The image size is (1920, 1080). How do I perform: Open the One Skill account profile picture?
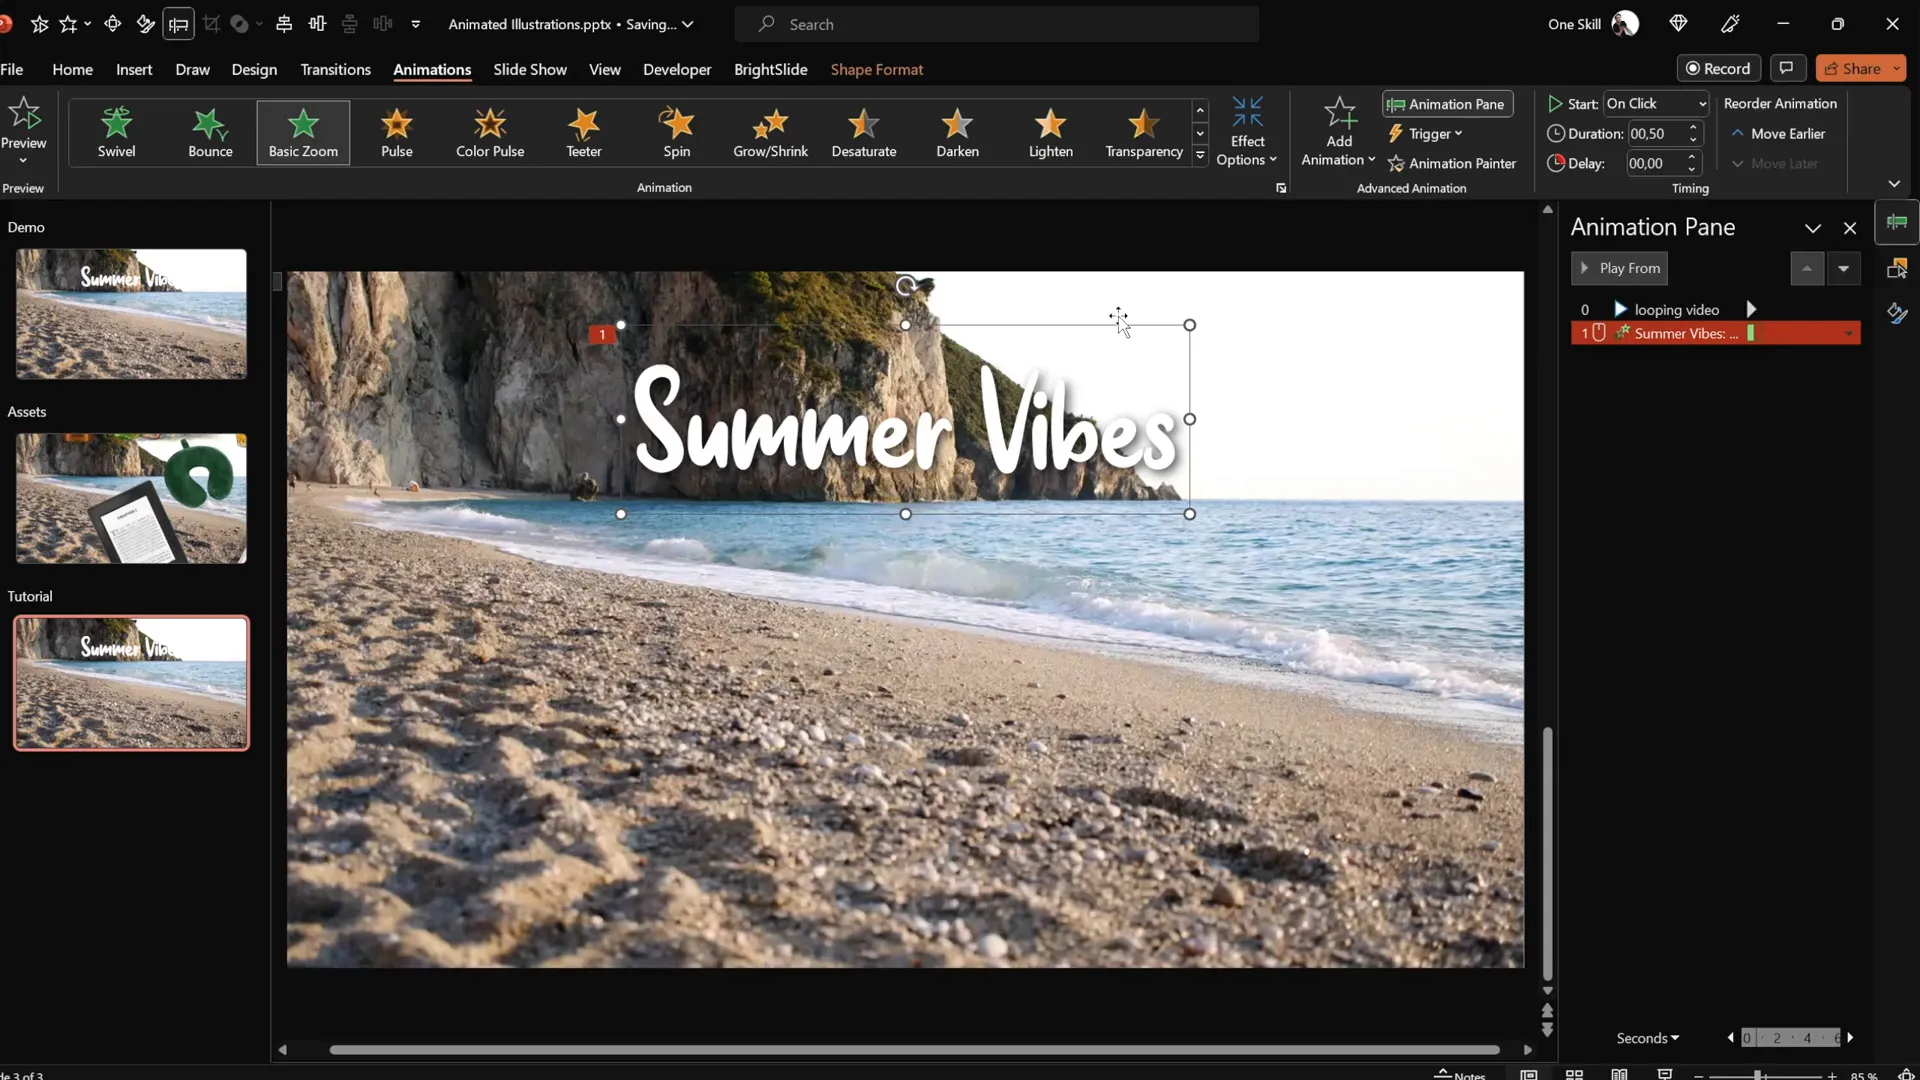(1626, 24)
